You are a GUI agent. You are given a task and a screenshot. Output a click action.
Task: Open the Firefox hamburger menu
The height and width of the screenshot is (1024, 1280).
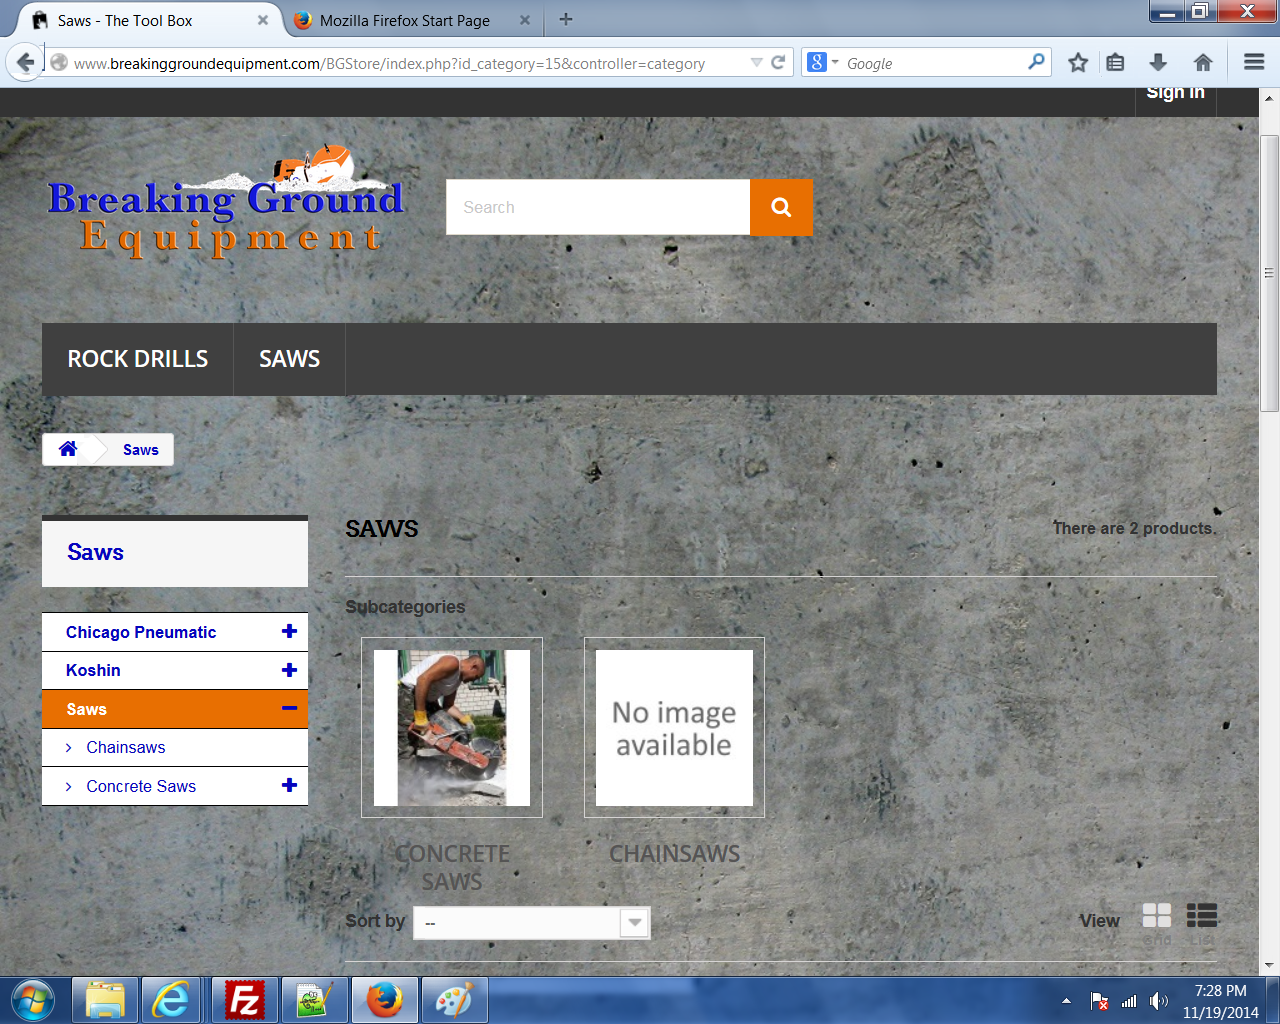pyautogui.click(x=1254, y=62)
